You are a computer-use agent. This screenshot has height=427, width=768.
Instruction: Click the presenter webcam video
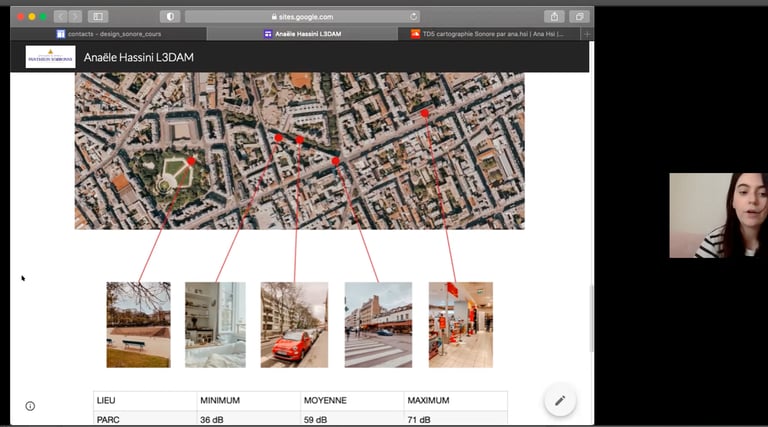tap(719, 215)
